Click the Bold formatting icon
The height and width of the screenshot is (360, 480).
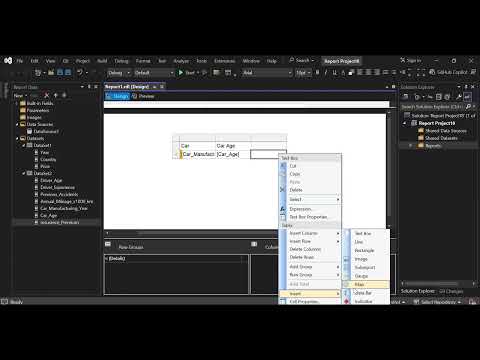tap(317, 72)
